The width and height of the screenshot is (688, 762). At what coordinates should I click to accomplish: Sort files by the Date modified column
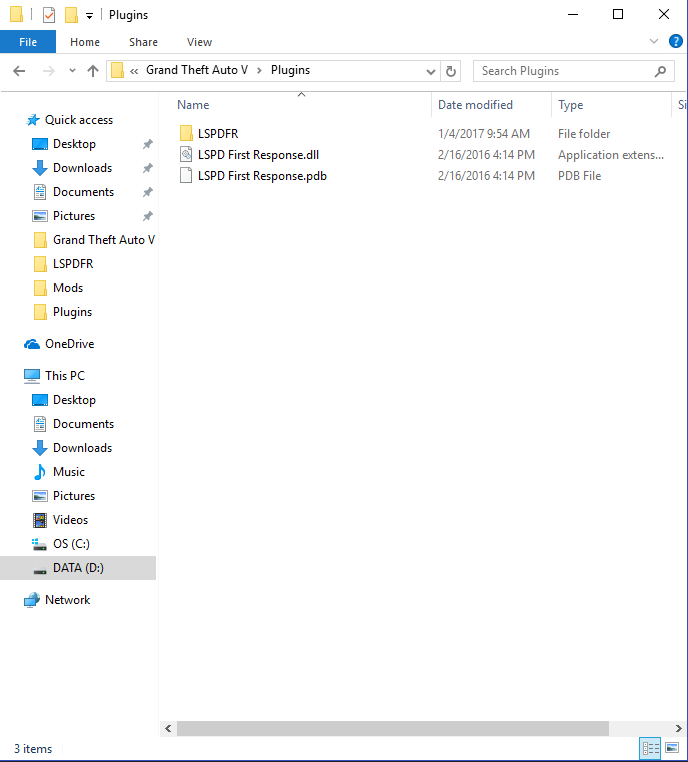(x=475, y=105)
